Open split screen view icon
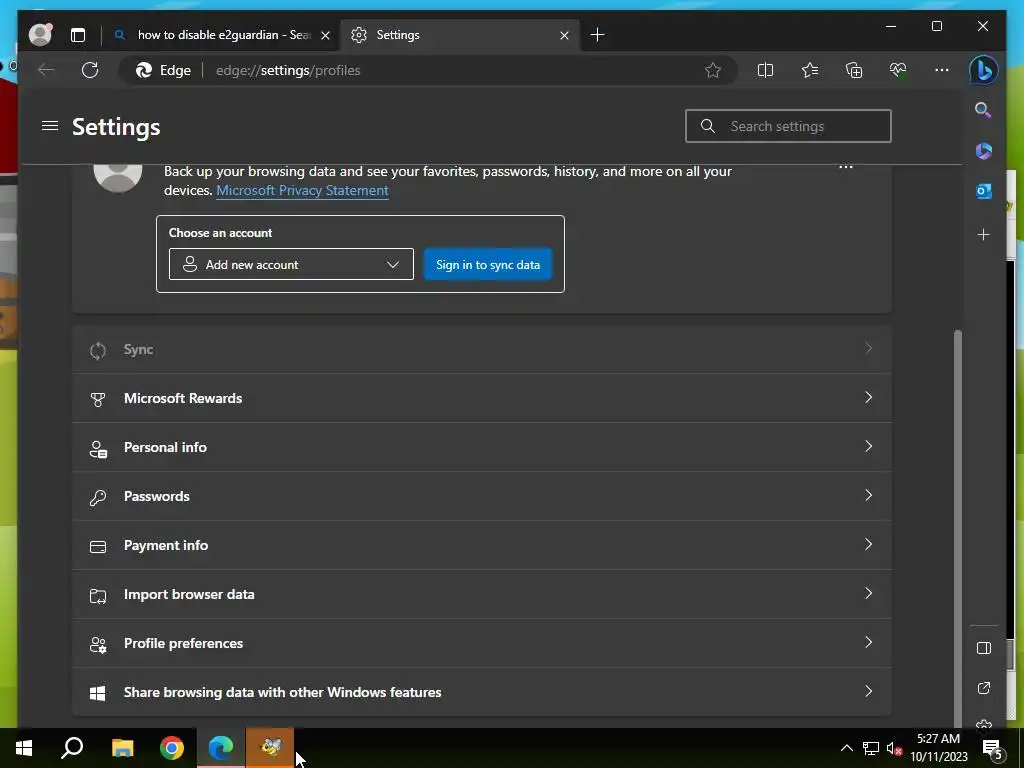Image resolution: width=1024 pixels, height=768 pixels. click(x=765, y=70)
